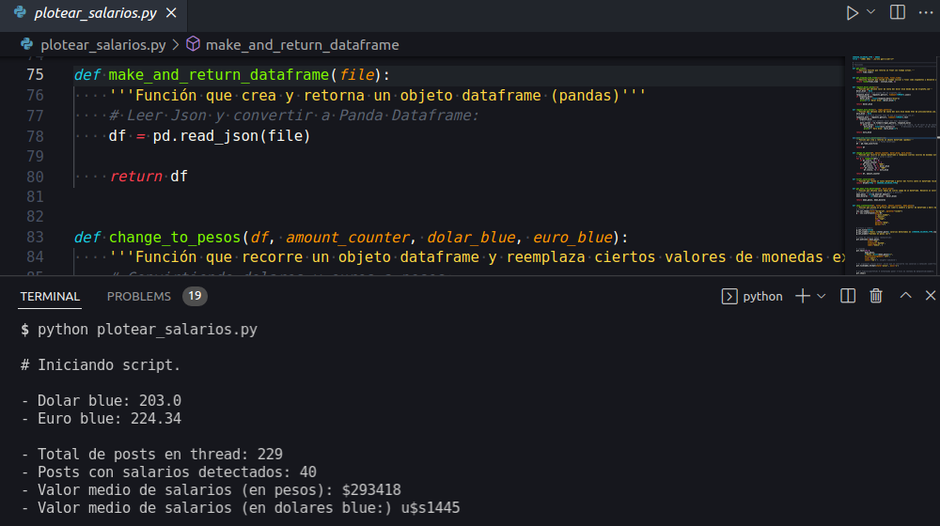Click pd.read_json(file) call on line 78
This screenshot has height=526, width=940.
(231, 136)
